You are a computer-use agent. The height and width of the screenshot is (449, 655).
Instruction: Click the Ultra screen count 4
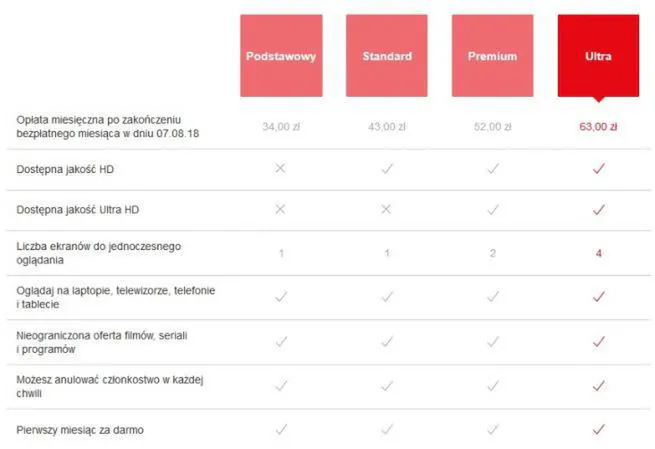click(x=598, y=253)
